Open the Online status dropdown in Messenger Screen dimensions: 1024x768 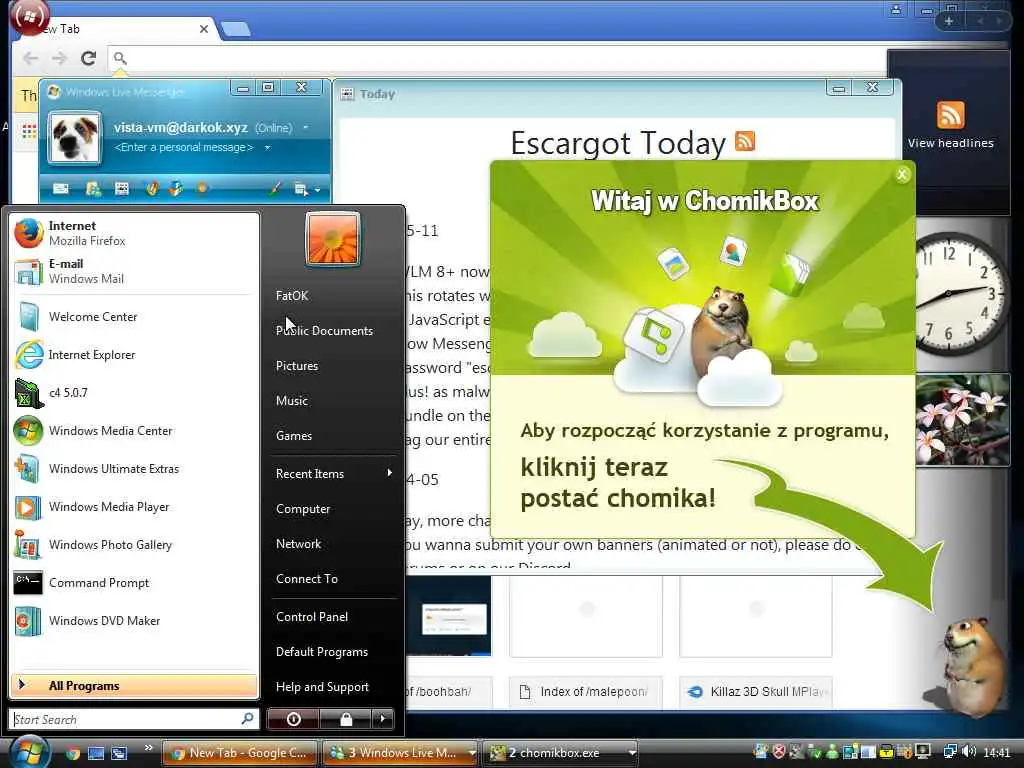pyautogui.click(x=306, y=127)
